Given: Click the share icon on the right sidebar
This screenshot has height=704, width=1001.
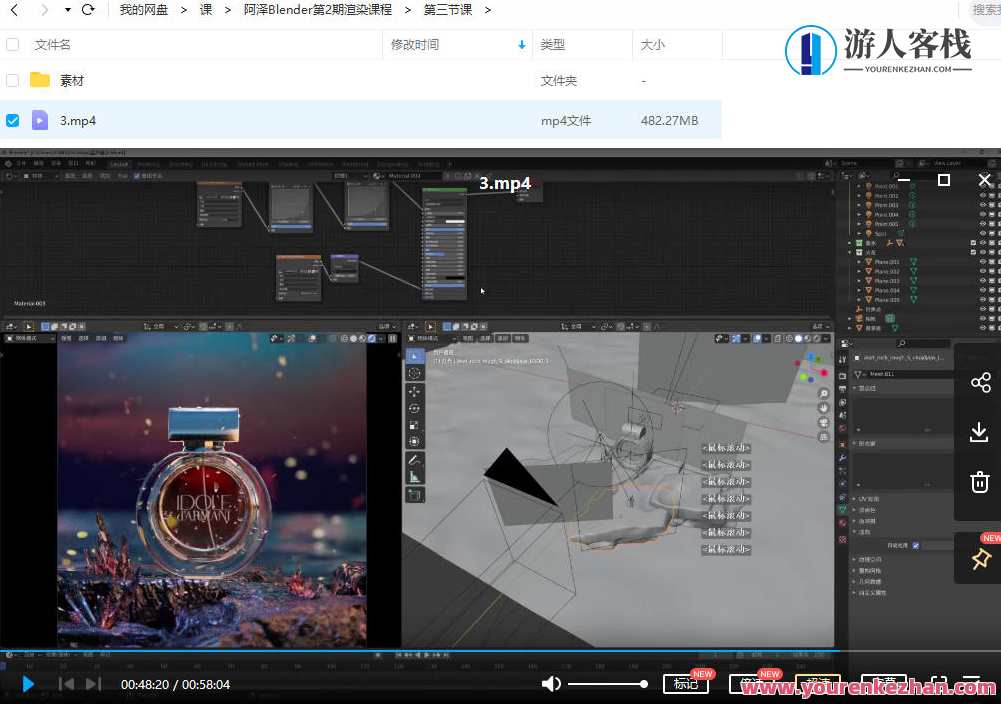Looking at the screenshot, I should (x=980, y=382).
